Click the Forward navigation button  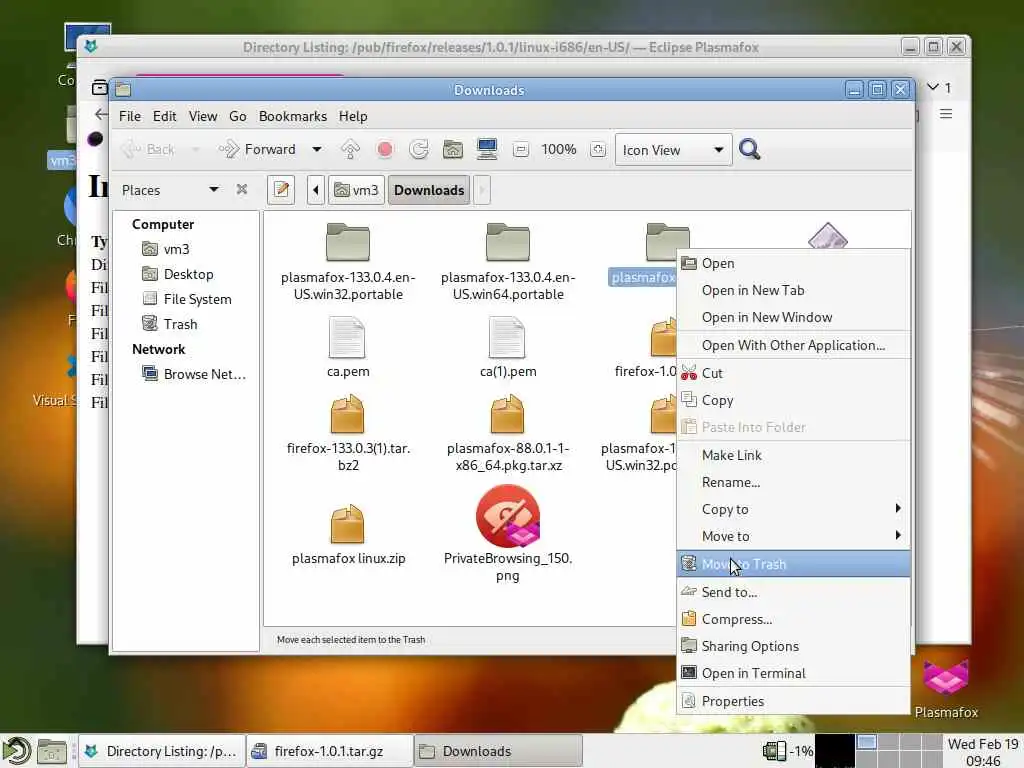[257, 150]
